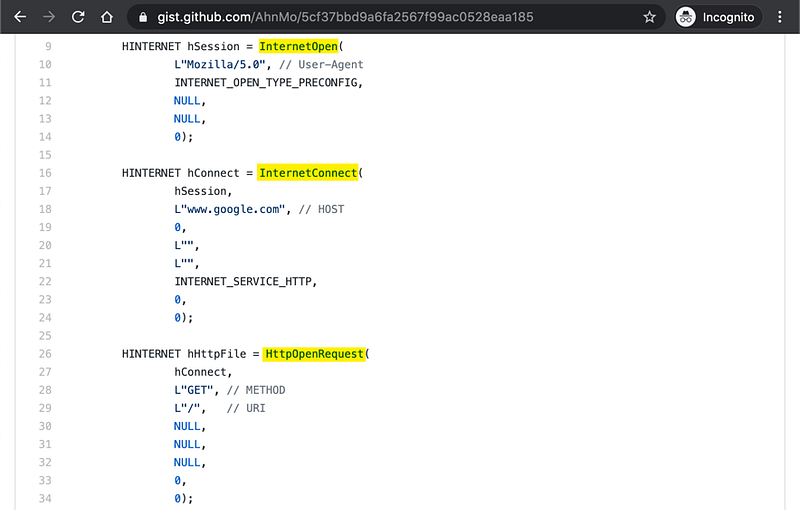Click the L"Mozilla/5.0" string literal
Screen dimensions: 800x510
coord(220,65)
